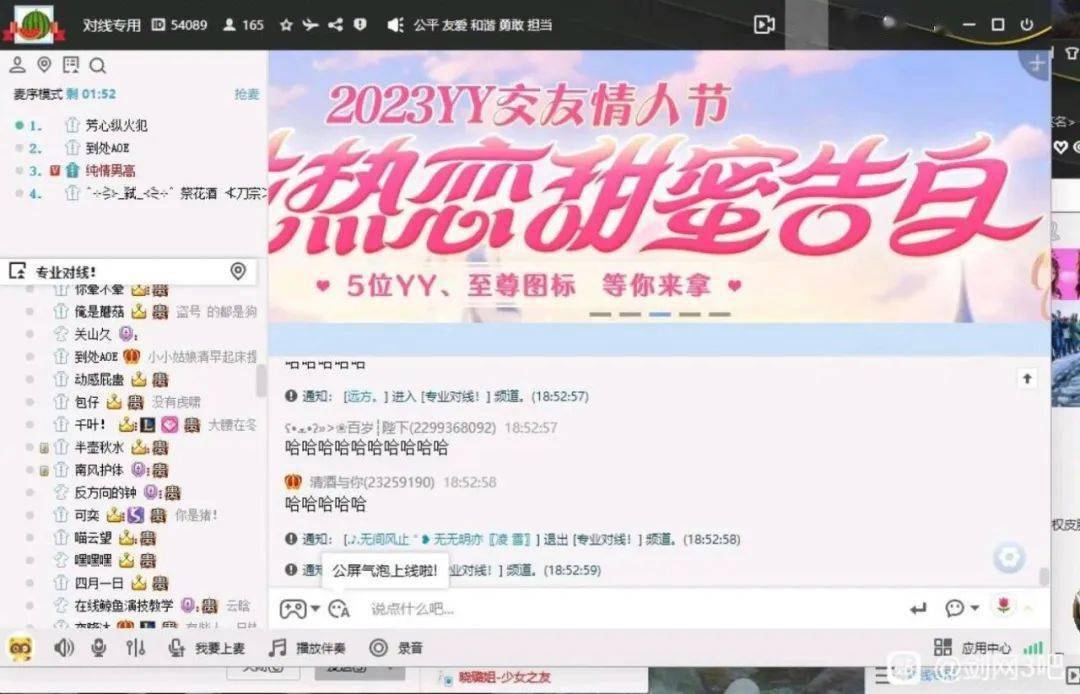Open sender 清酒与你(23259190) profile
Screen dimensions: 1080x694
point(373,482)
